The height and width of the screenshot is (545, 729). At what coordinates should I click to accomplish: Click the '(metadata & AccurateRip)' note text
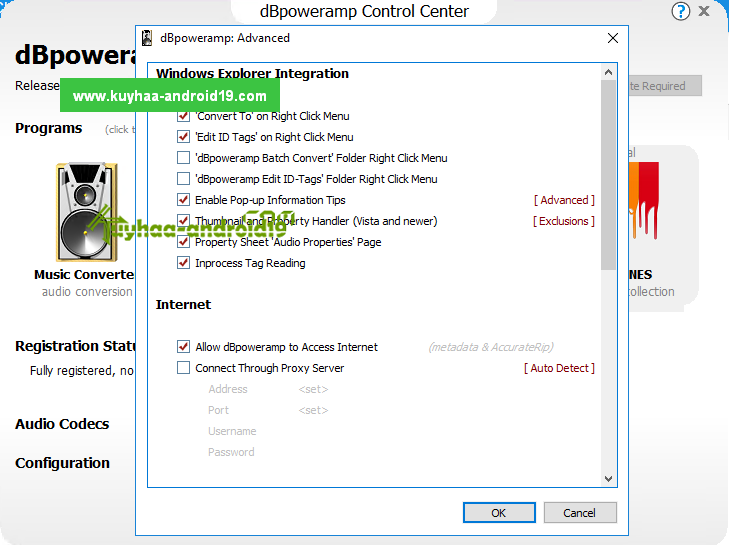[x=491, y=347]
